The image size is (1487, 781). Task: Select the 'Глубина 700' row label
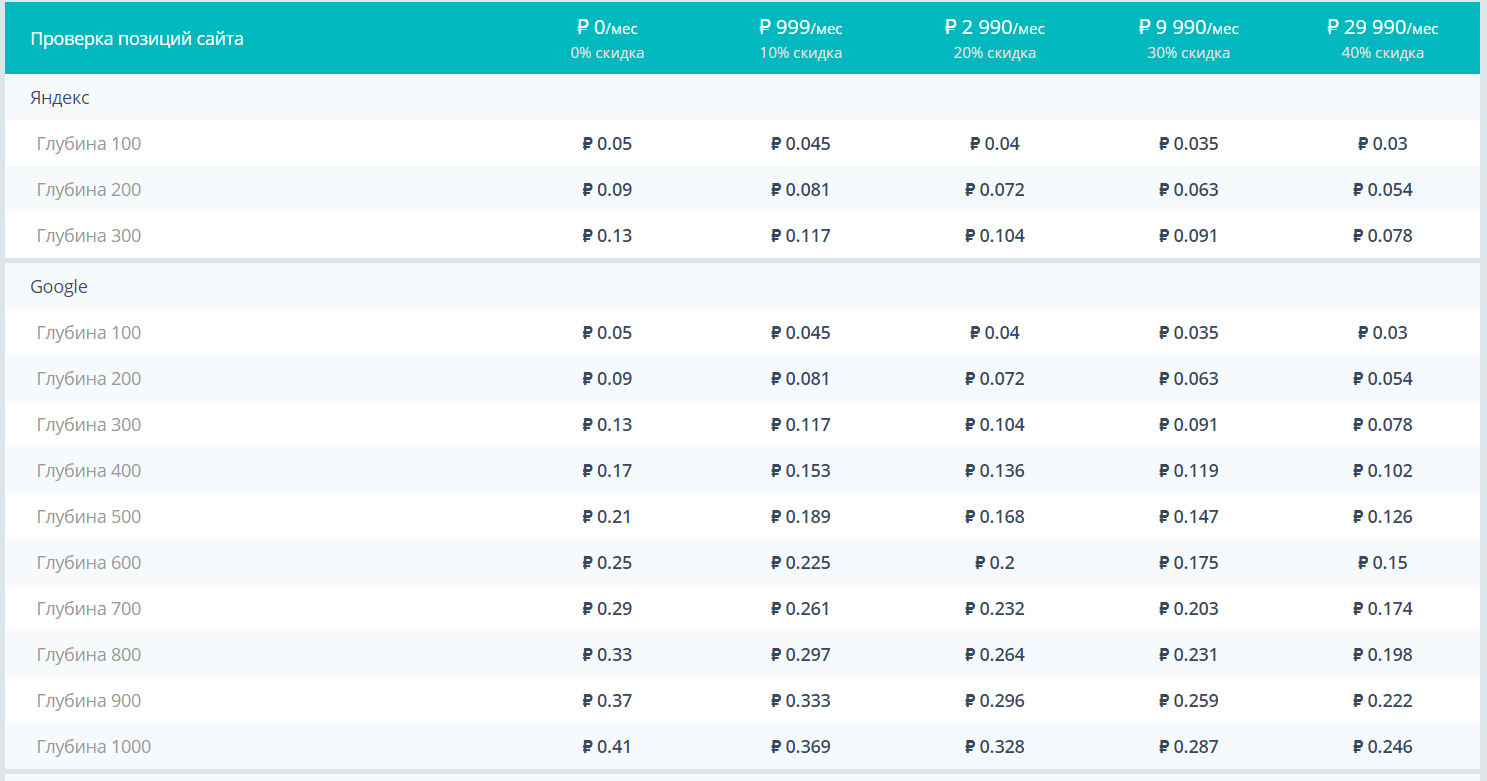coord(89,609)
